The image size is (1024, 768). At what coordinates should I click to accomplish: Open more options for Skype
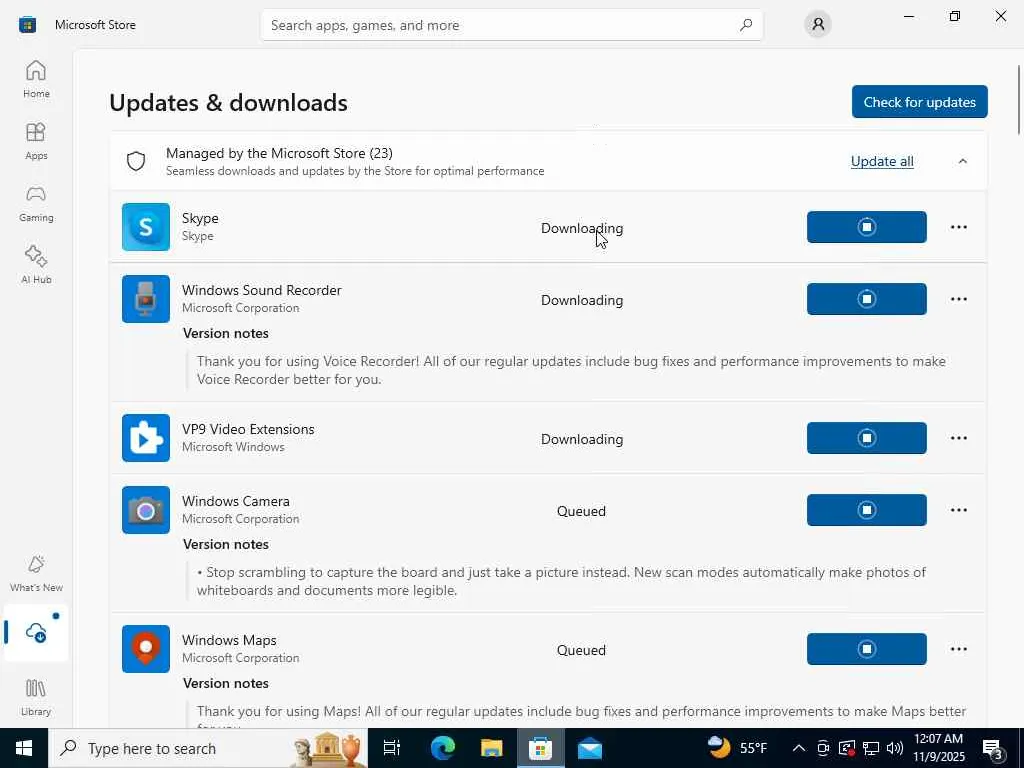(x=959, y=227)
